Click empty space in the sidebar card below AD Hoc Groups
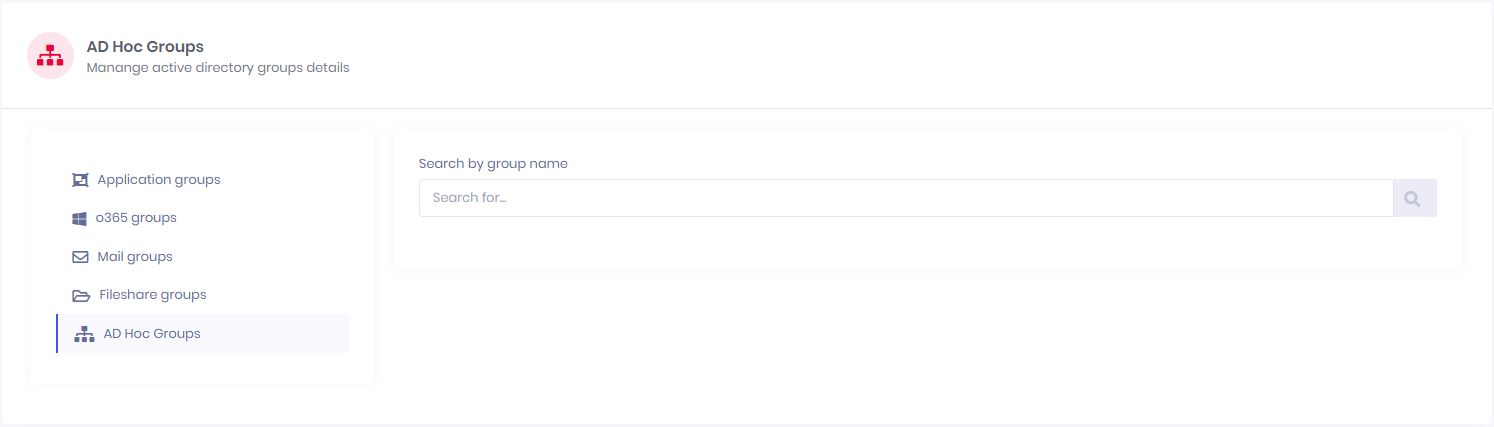Image resolution: width=1494 pixels, height=427 pixels. pyautogui.click(x=203, y=369)
